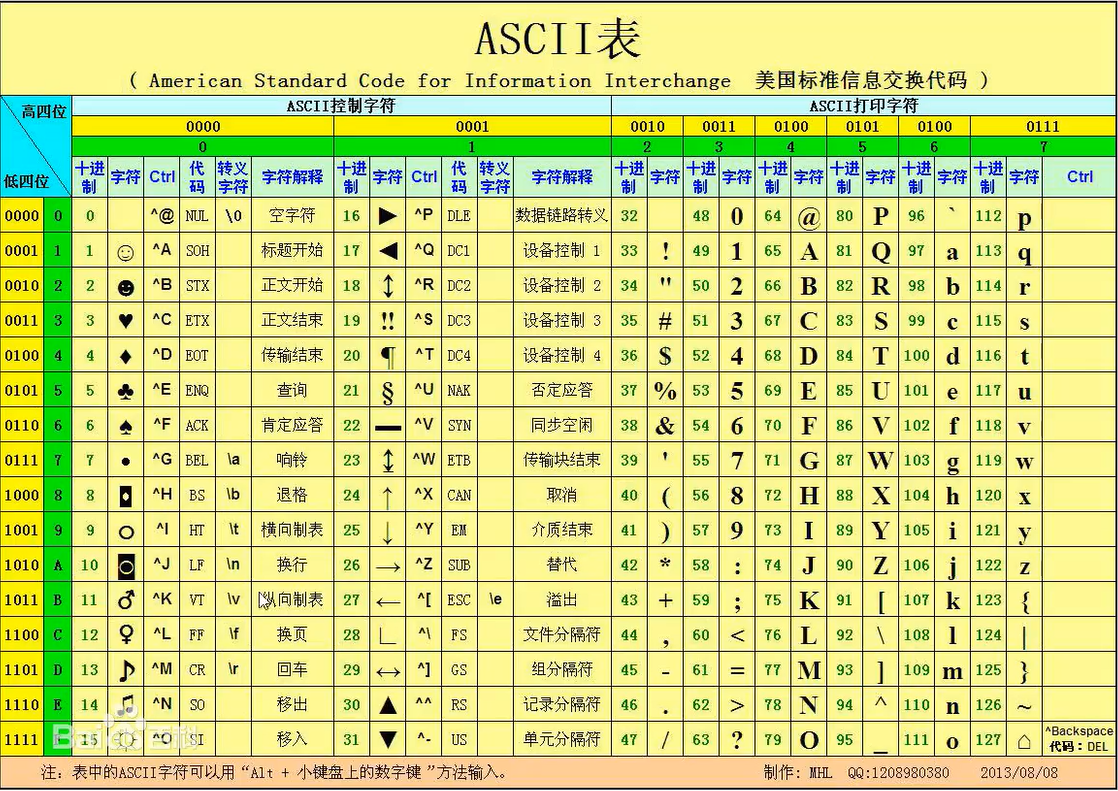Click the "\e" escape character cell

(496, 599)
